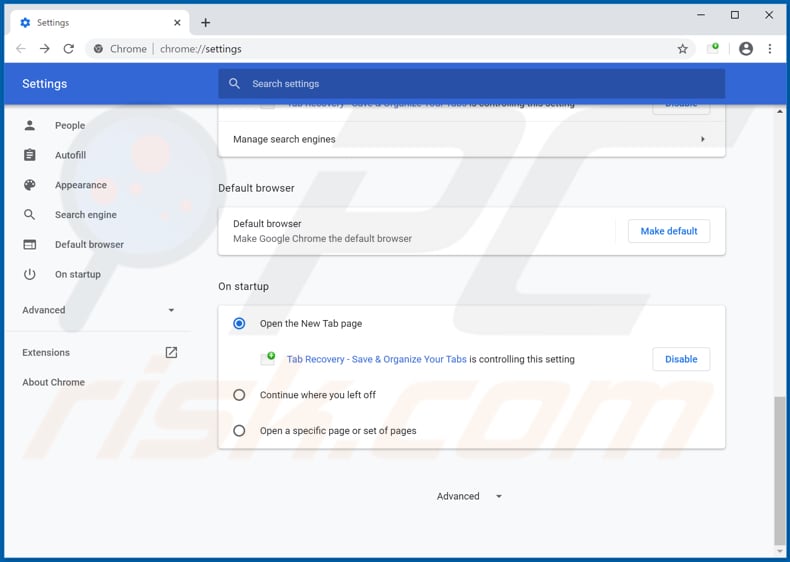Close the Settings tab
This screenshot has height=562, width=790.
[177, 23]
